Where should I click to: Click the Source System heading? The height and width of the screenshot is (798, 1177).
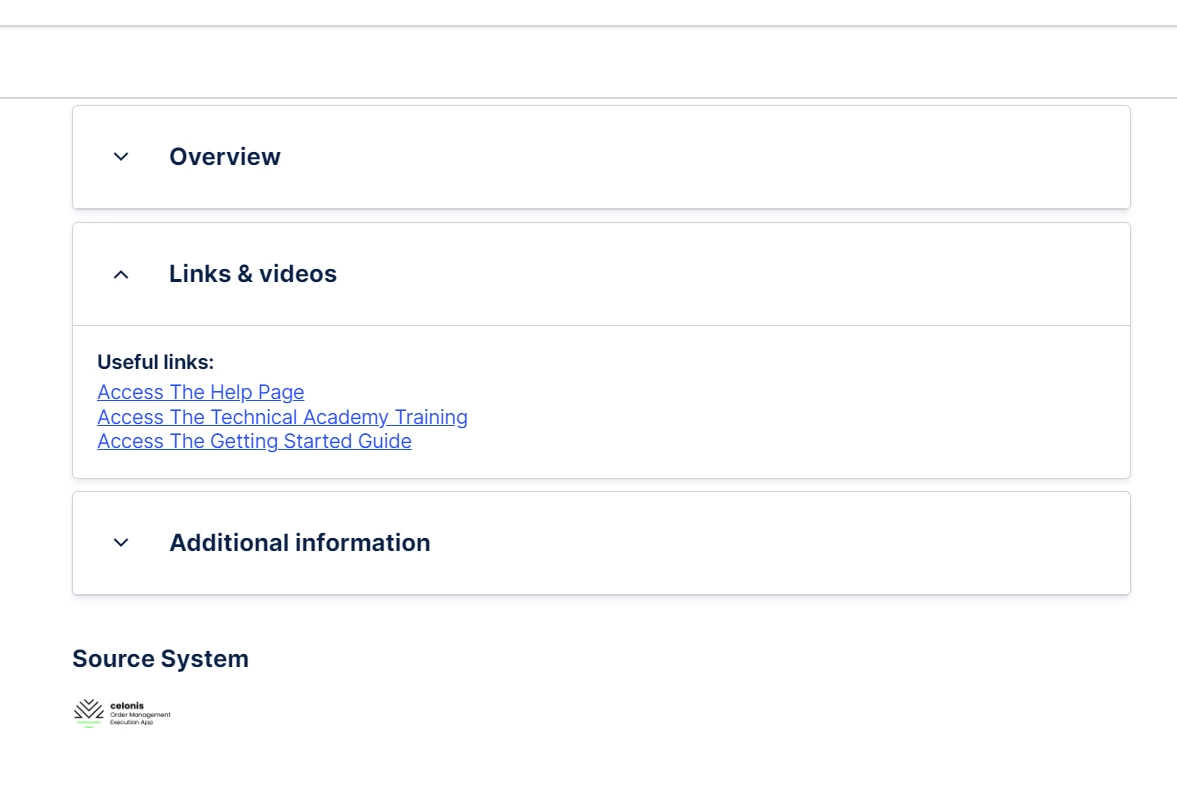[x=160, y=659]
